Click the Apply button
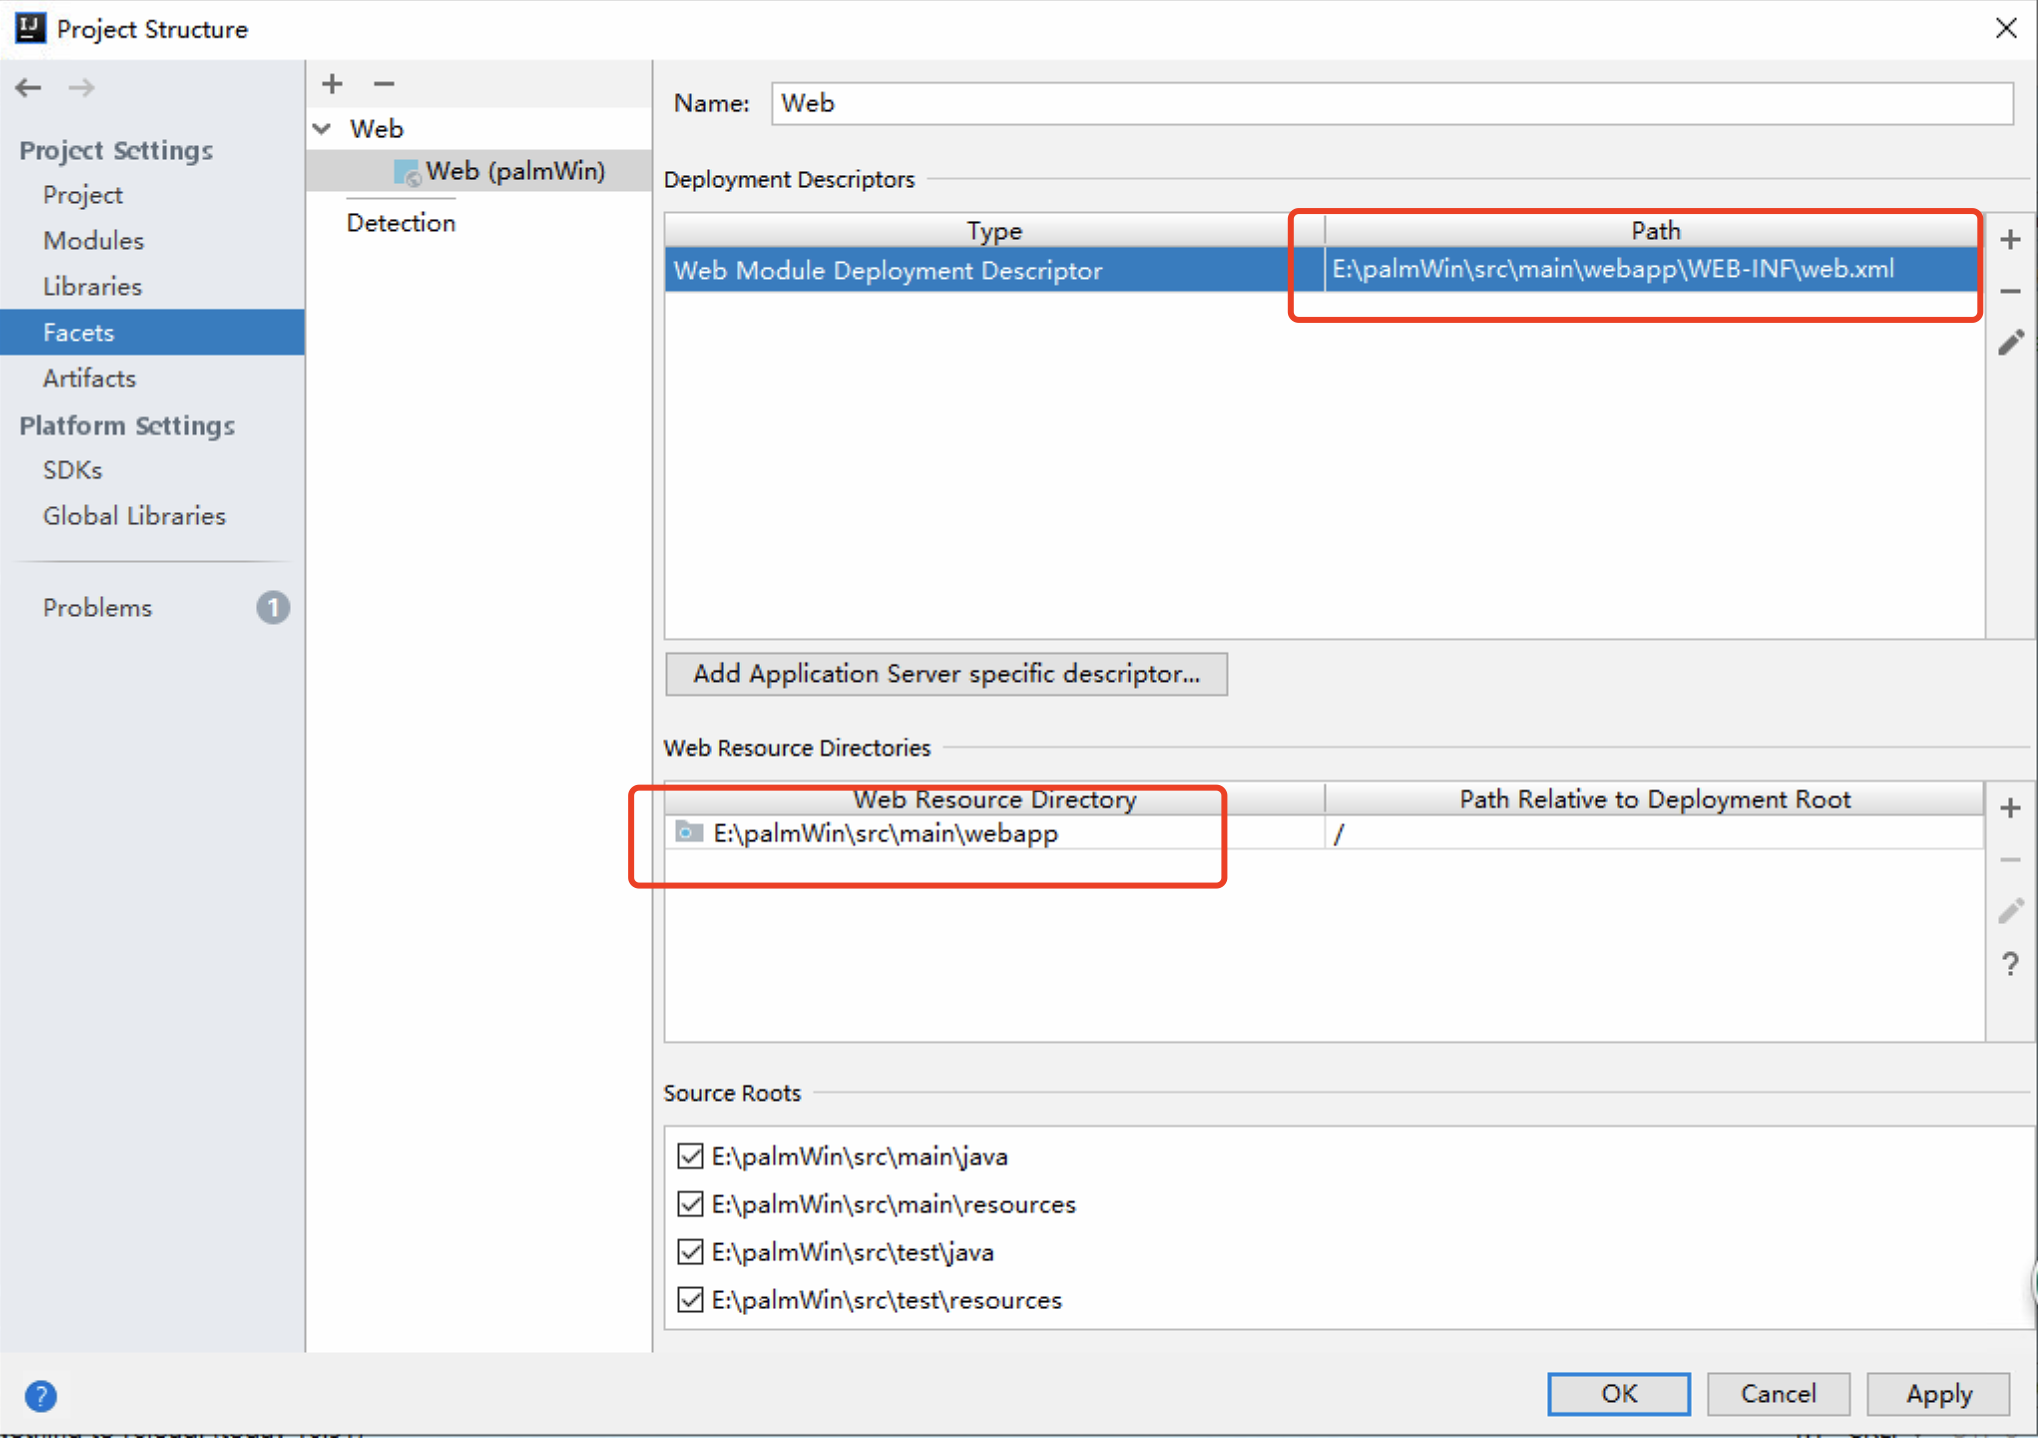This screenshot has width=2038, height=1438. (x=1938, y=1394)
